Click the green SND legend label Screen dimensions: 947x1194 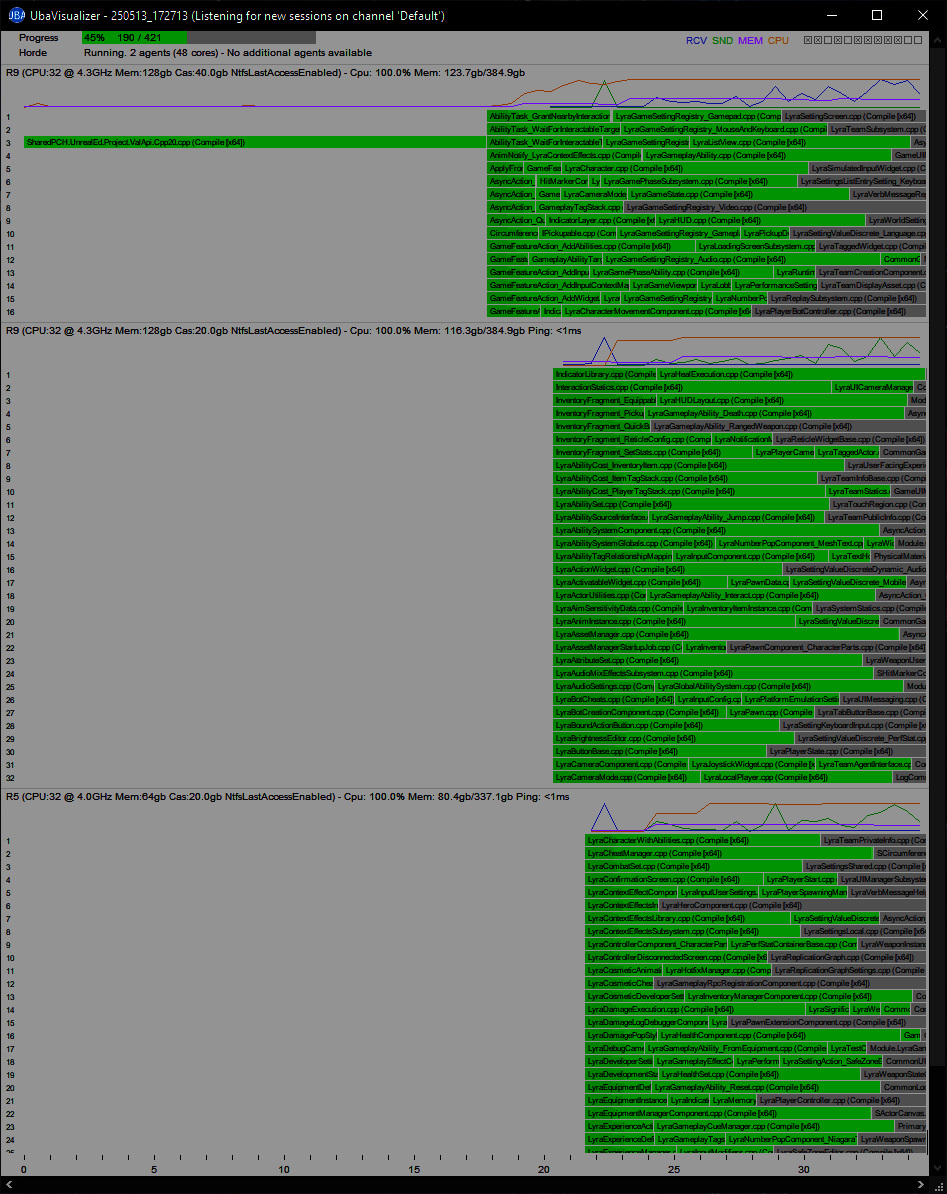point(722,41)
